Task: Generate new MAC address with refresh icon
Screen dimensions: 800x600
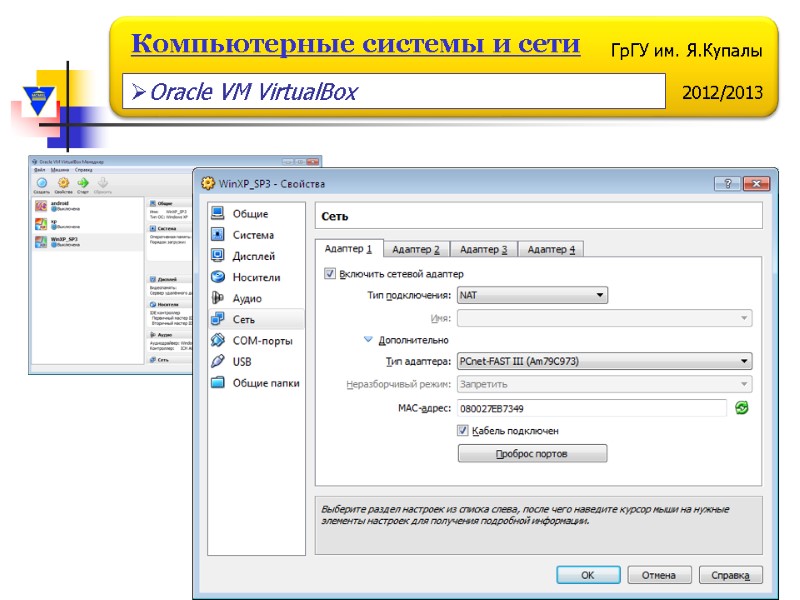Action: point(742,408)
